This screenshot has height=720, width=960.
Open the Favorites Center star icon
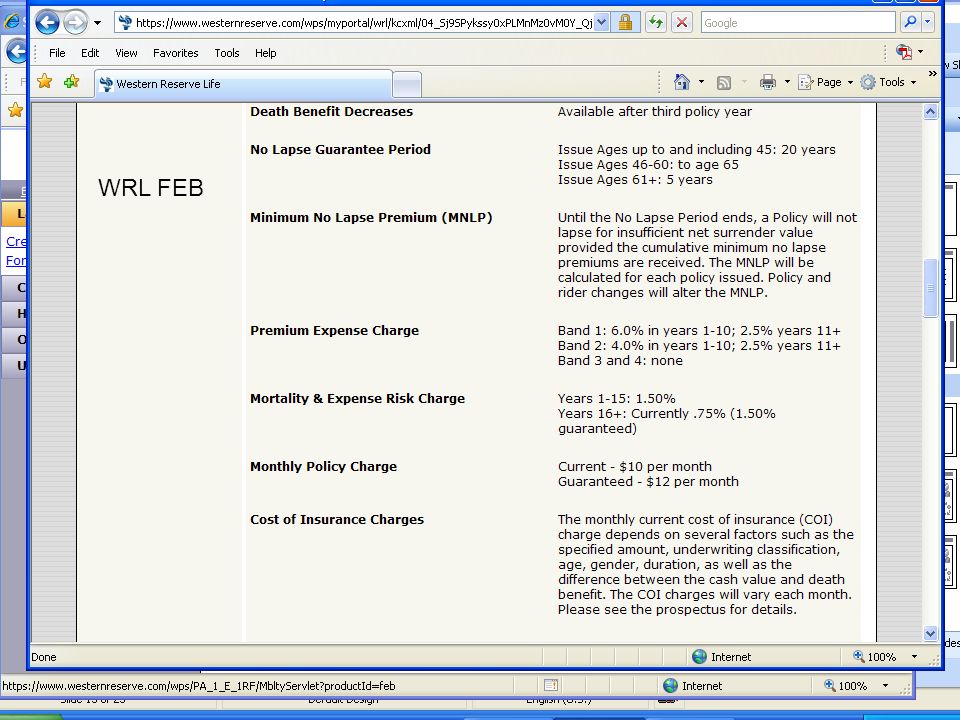pyautogui.click(x=45, y=81)
